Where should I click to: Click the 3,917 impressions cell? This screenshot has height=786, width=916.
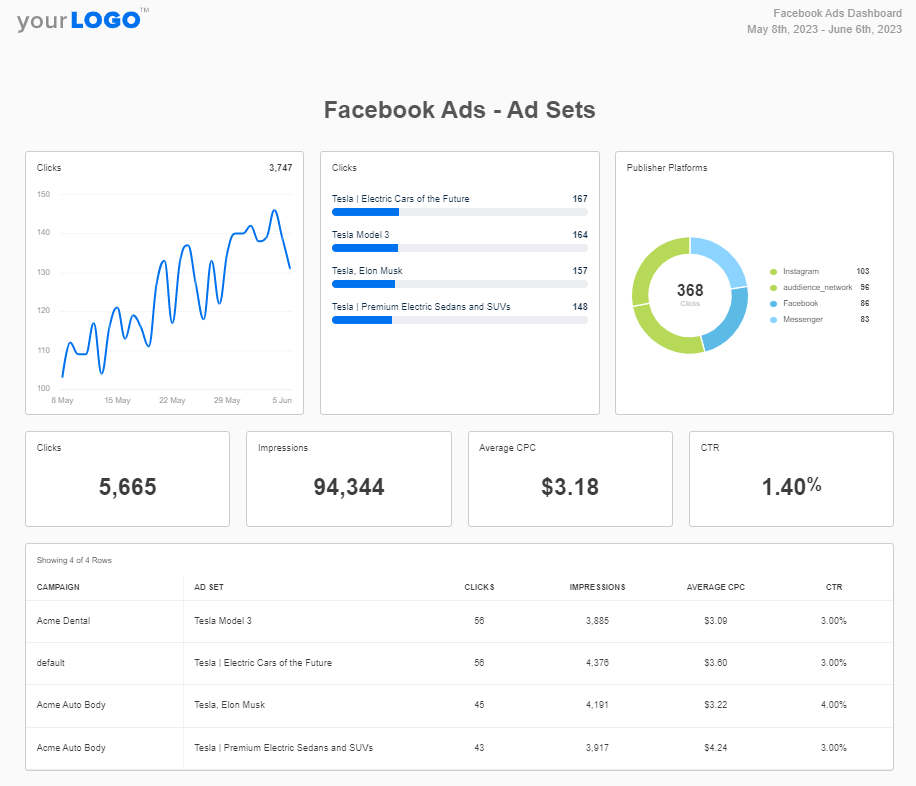point(597,747)
